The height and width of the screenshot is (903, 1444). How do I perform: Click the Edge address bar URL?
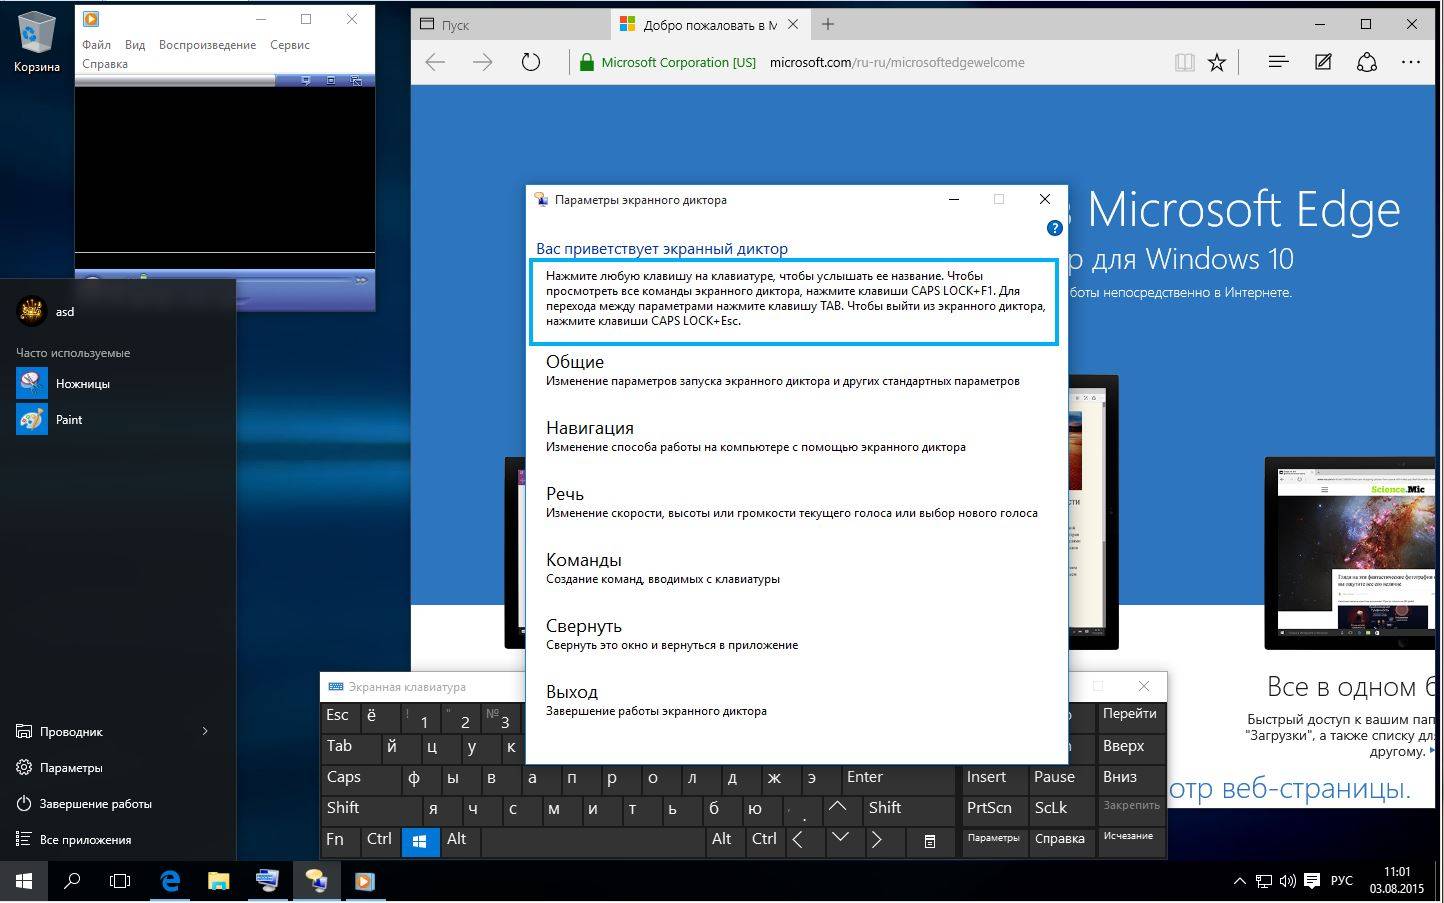pyautogui.click(x=897, y=62)
